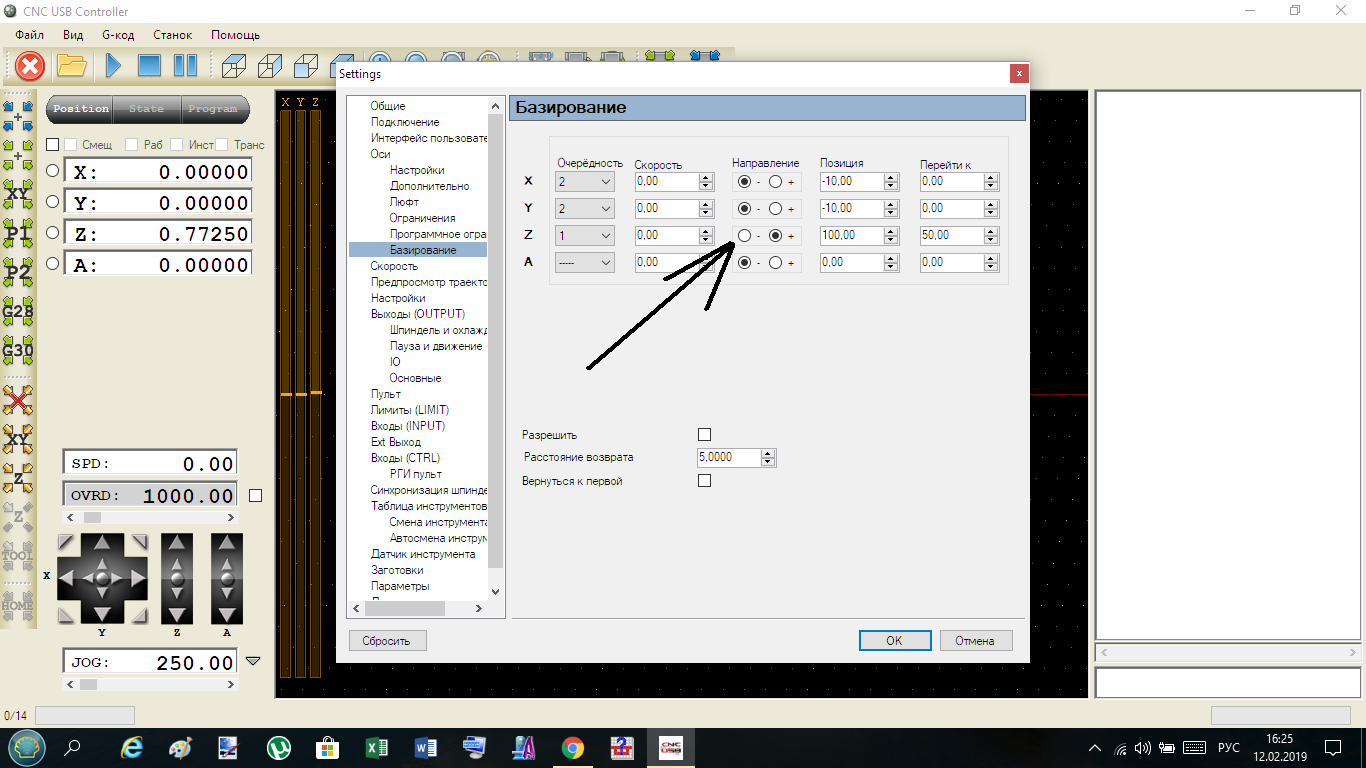Open the Файл menu
Image resolution: width=1366 pixels, height=768 pixels.
pos(30,35)
